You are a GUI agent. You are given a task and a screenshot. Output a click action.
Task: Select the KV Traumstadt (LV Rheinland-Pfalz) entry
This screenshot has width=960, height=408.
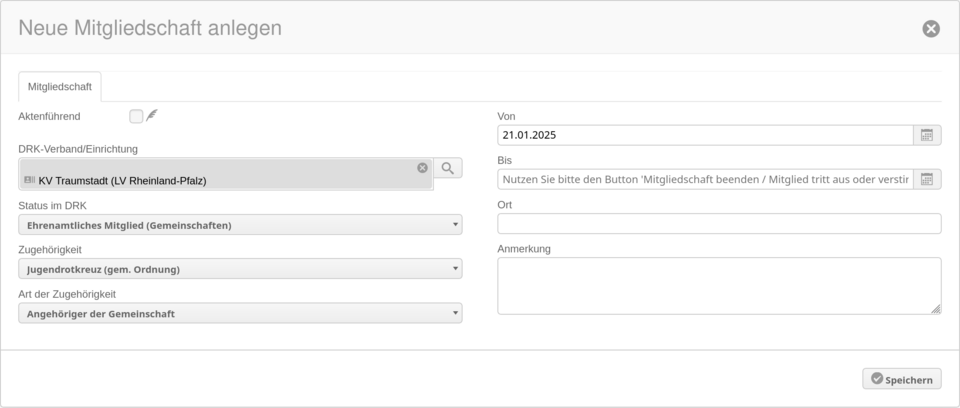pos(122,181)
